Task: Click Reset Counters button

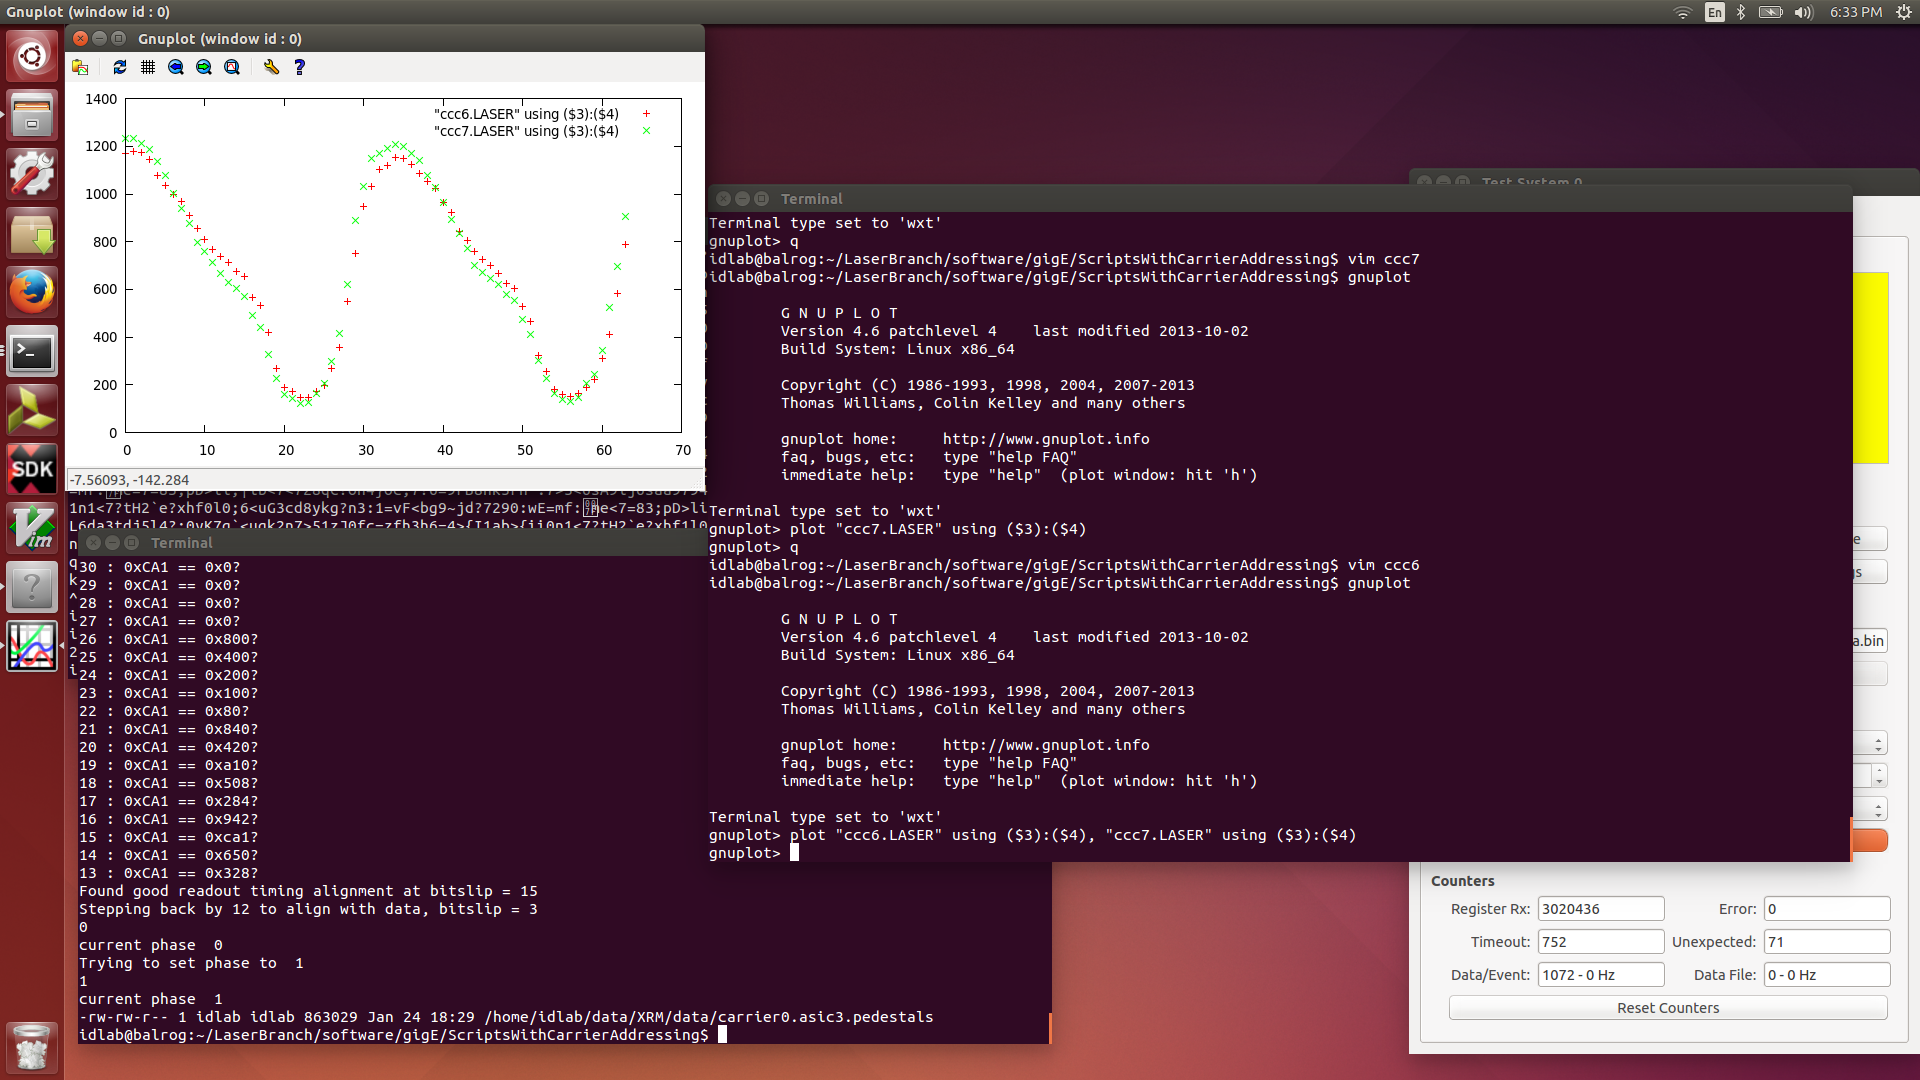Action: pos(1668,1008)
